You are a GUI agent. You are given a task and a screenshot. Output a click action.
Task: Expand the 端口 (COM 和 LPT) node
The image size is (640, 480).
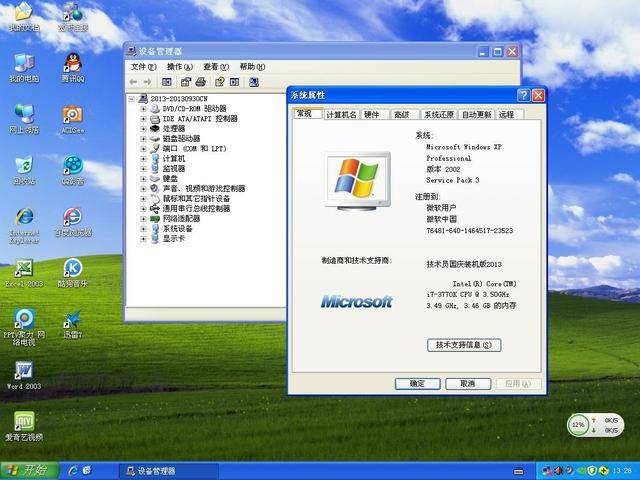tap(143, 149)
